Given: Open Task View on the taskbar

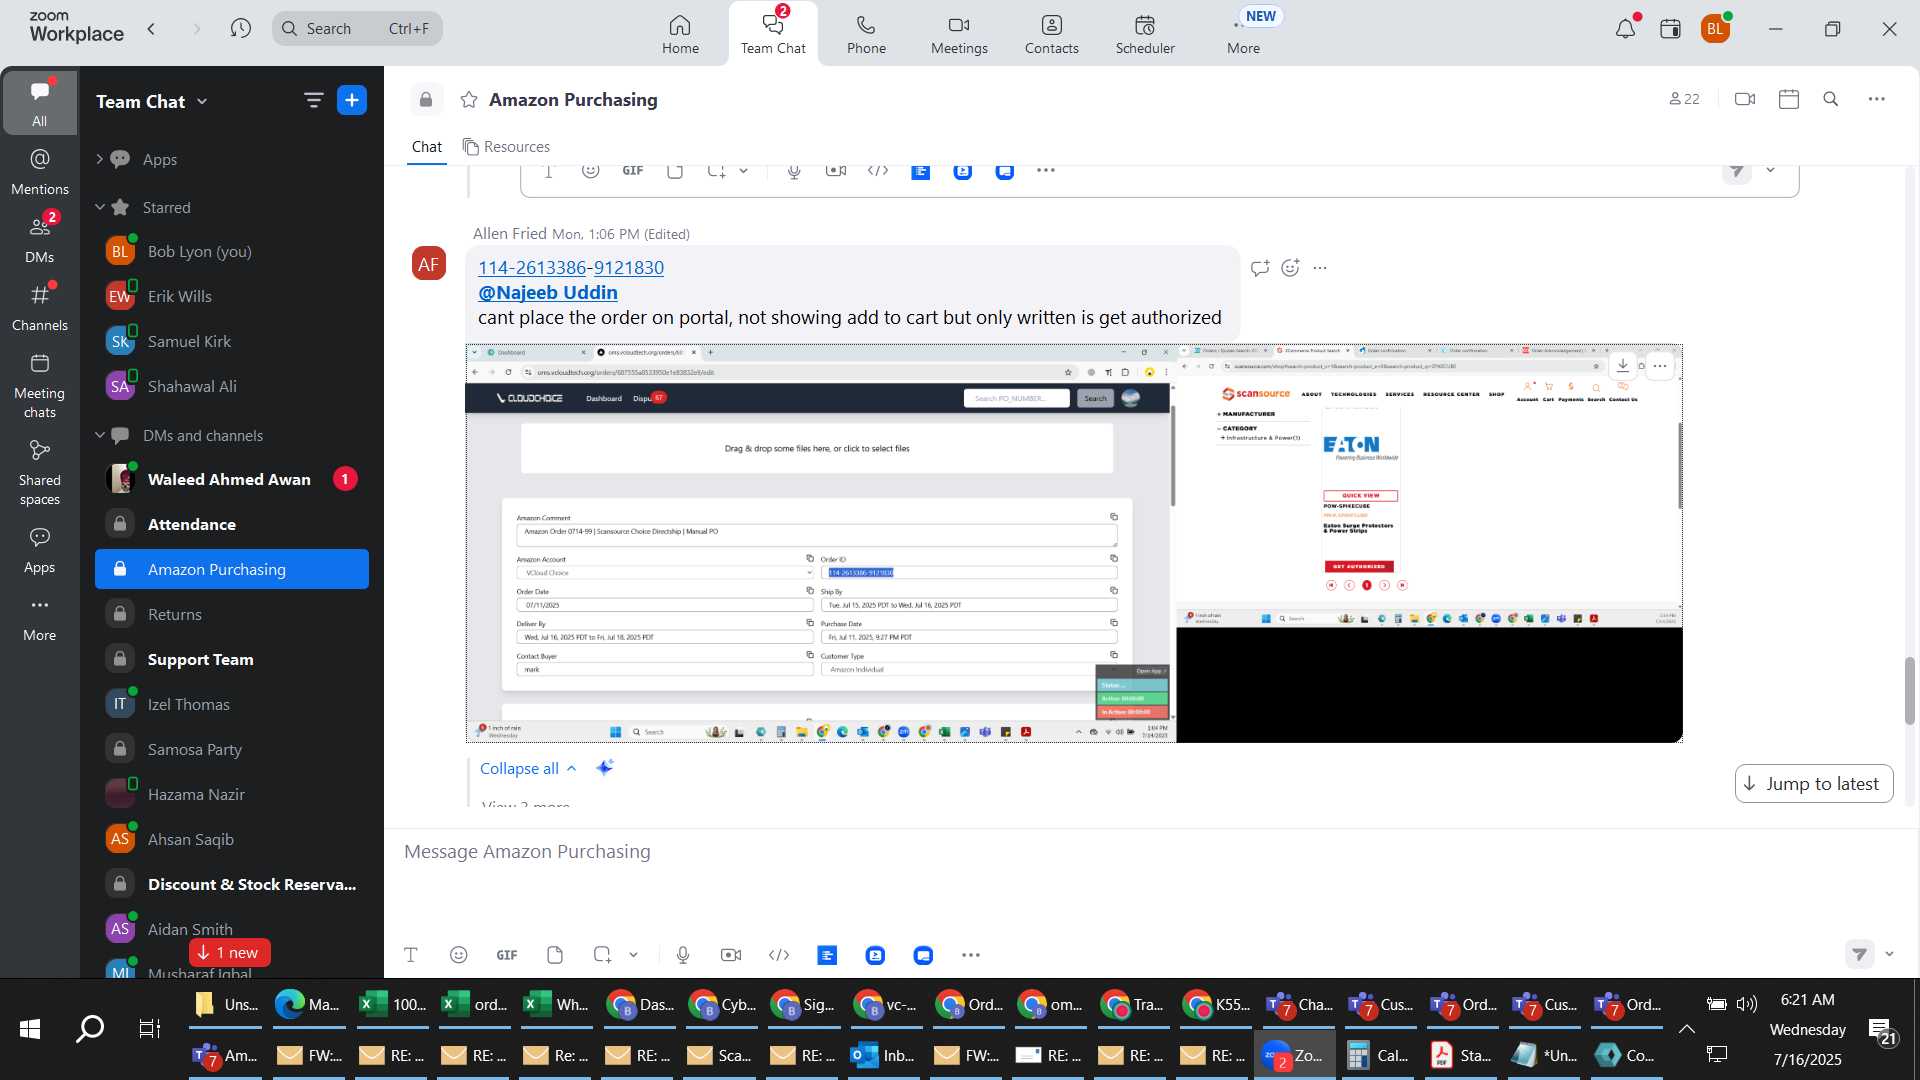Looking at the screenshot, I should (149, 1028).
